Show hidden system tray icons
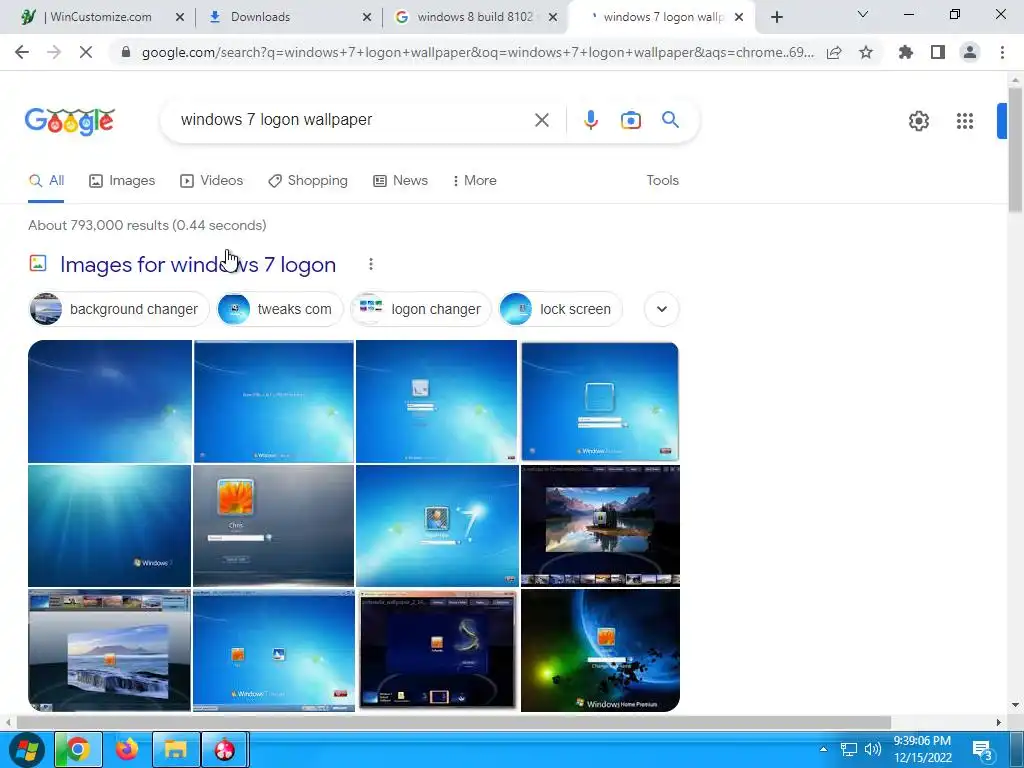This screenshot has width=1024, height=768. (824, 749)
